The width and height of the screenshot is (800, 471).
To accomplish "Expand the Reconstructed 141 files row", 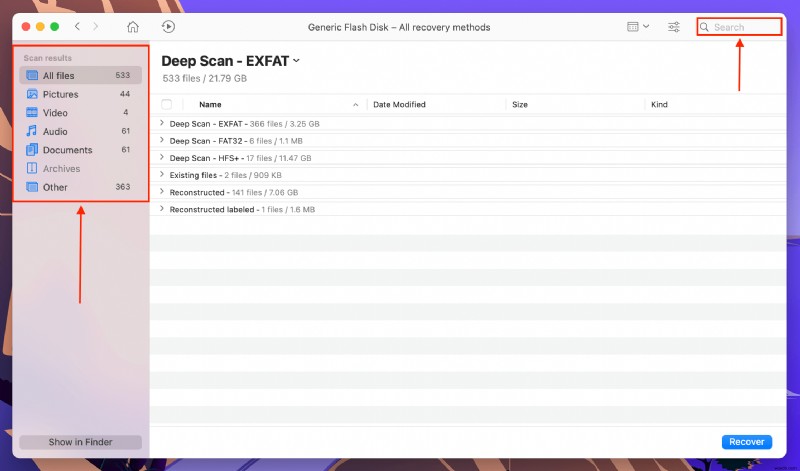I will point(162,191).
